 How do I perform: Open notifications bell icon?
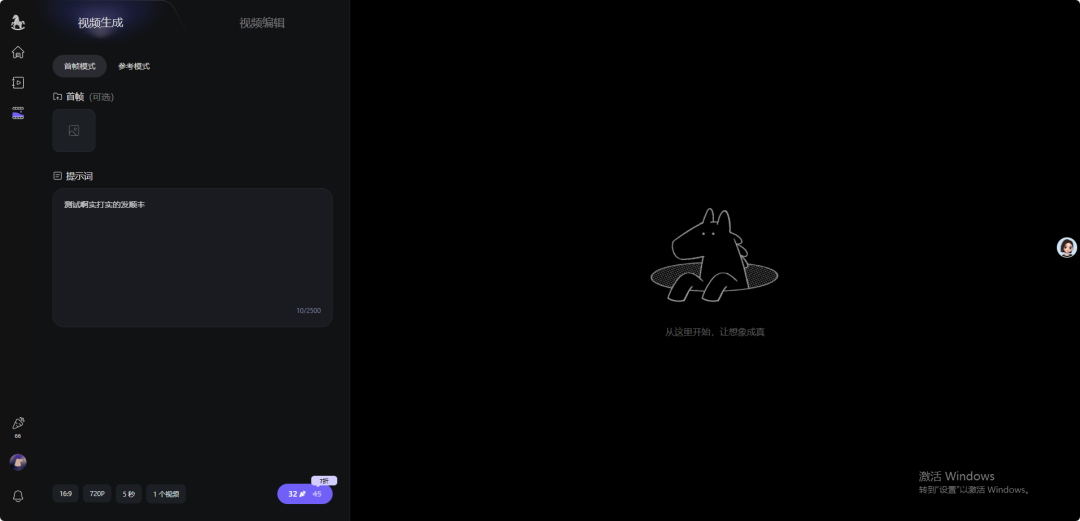pos(18,496)
